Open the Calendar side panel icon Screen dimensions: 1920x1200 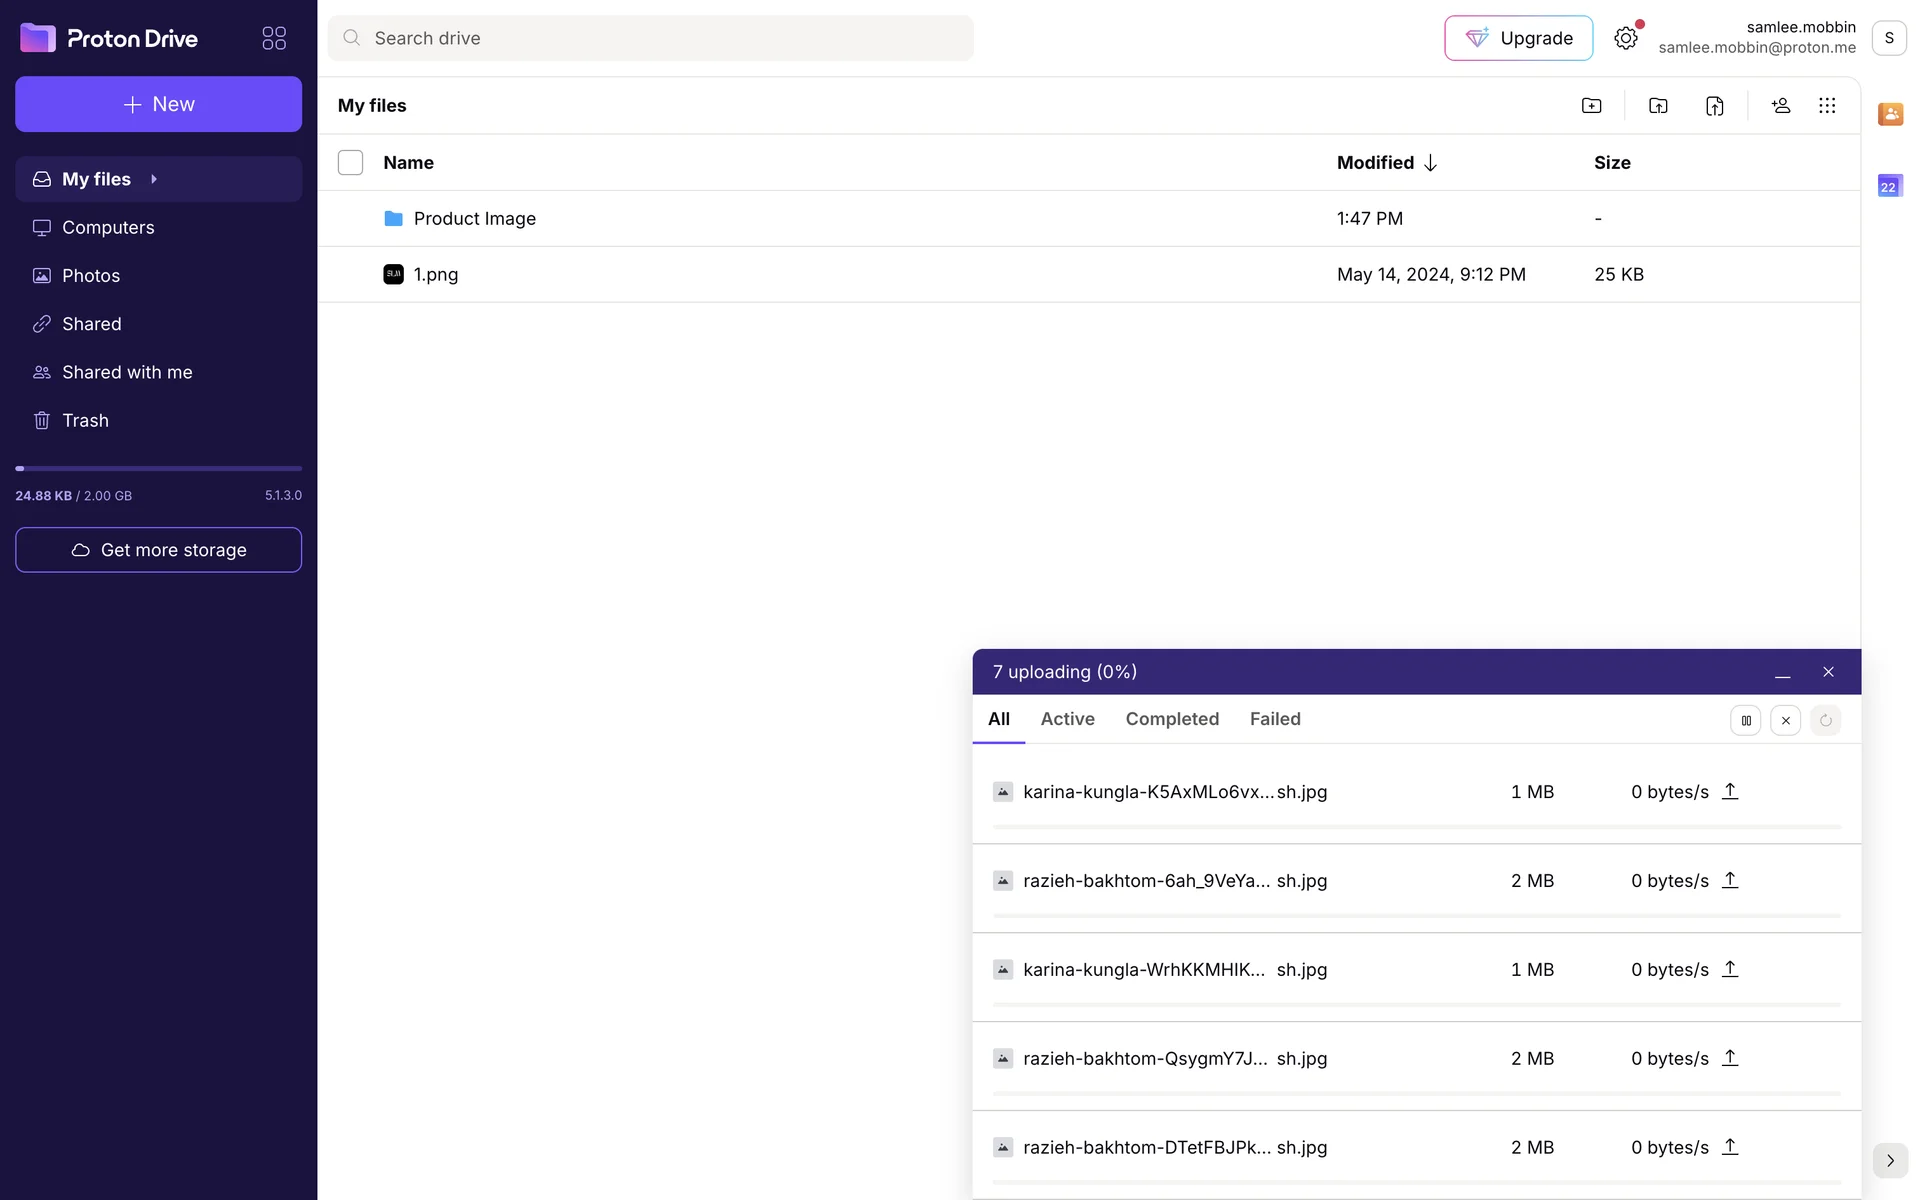1889,186
